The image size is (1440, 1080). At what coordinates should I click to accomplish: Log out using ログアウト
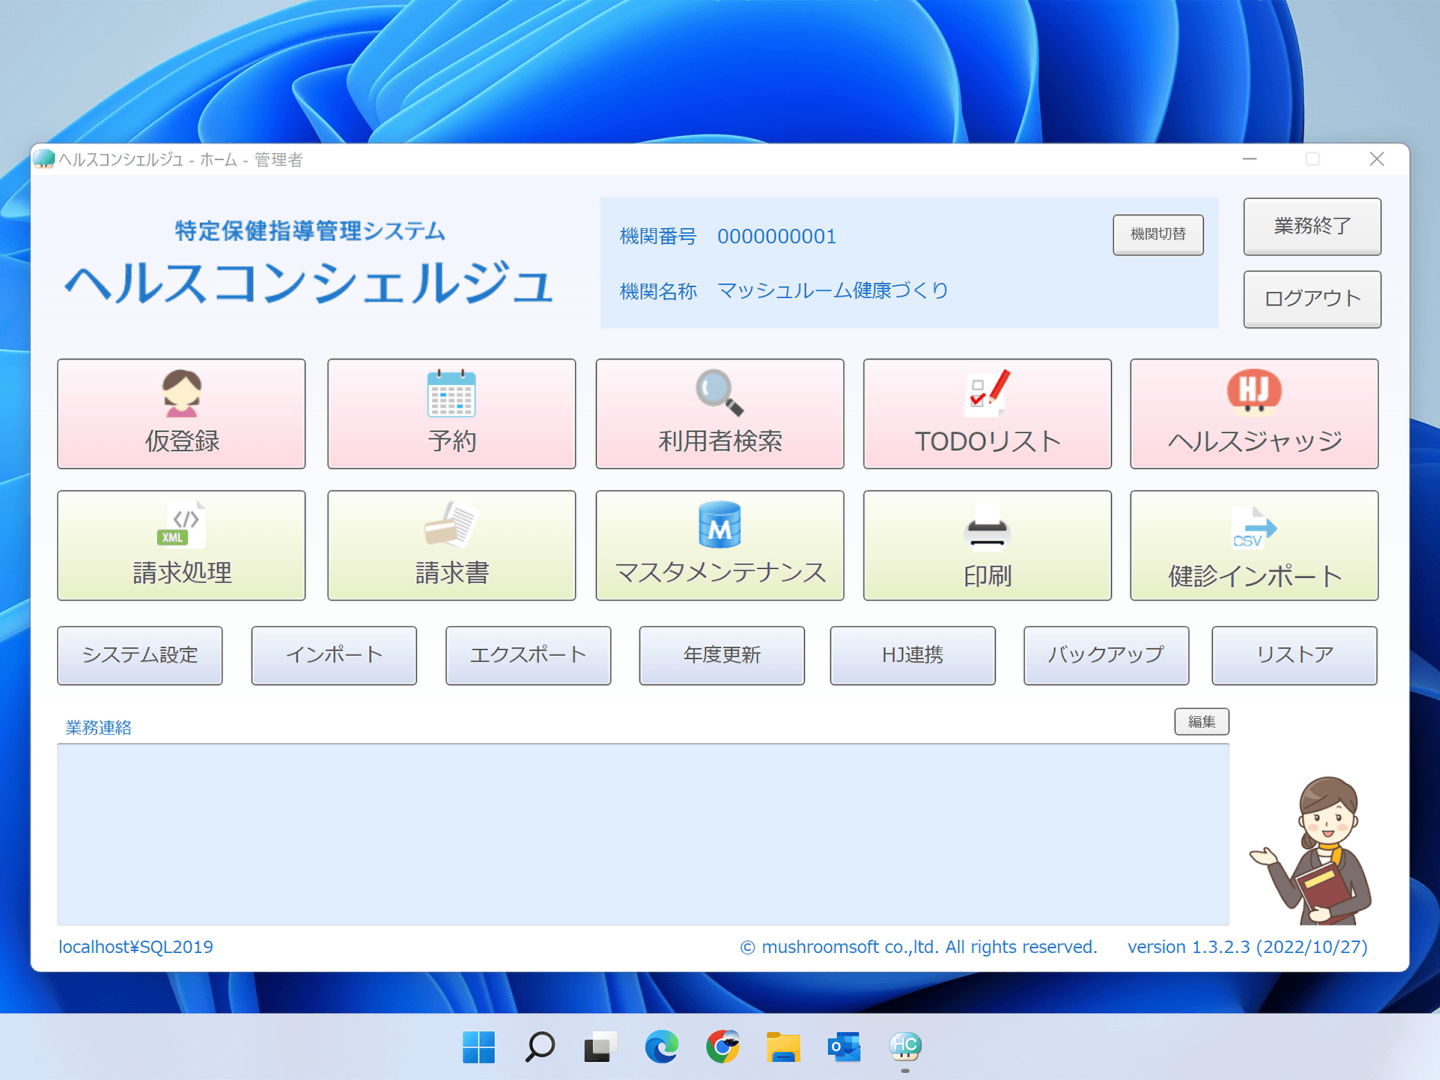pos(1312,299)
